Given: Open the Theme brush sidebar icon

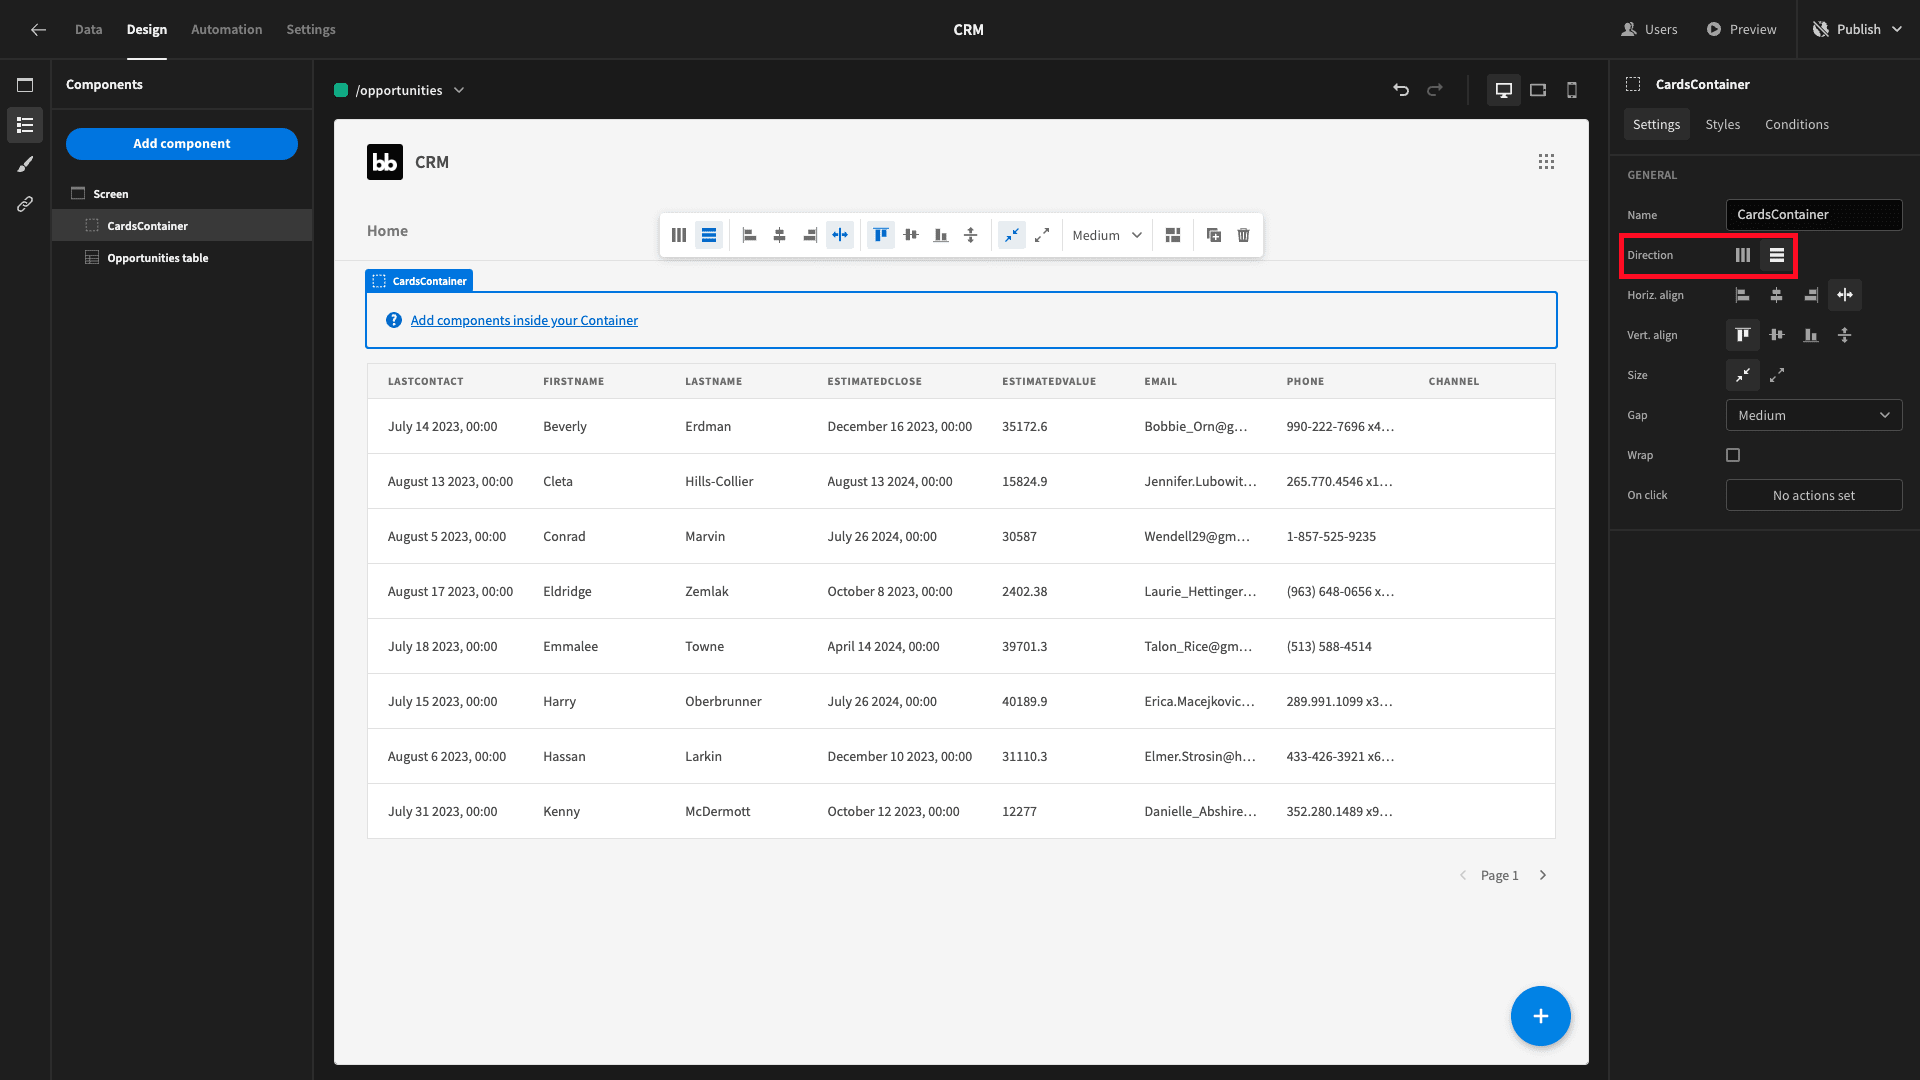Looking at the screenshot, I should coord(25,164).
